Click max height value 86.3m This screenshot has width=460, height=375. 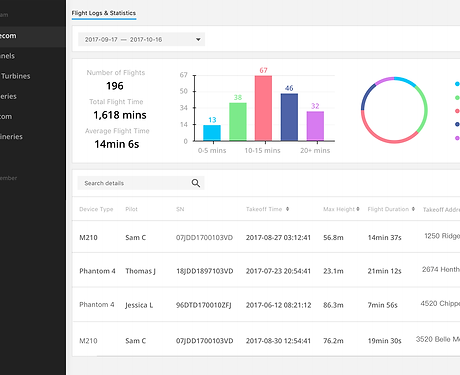(x=333, y=305)
